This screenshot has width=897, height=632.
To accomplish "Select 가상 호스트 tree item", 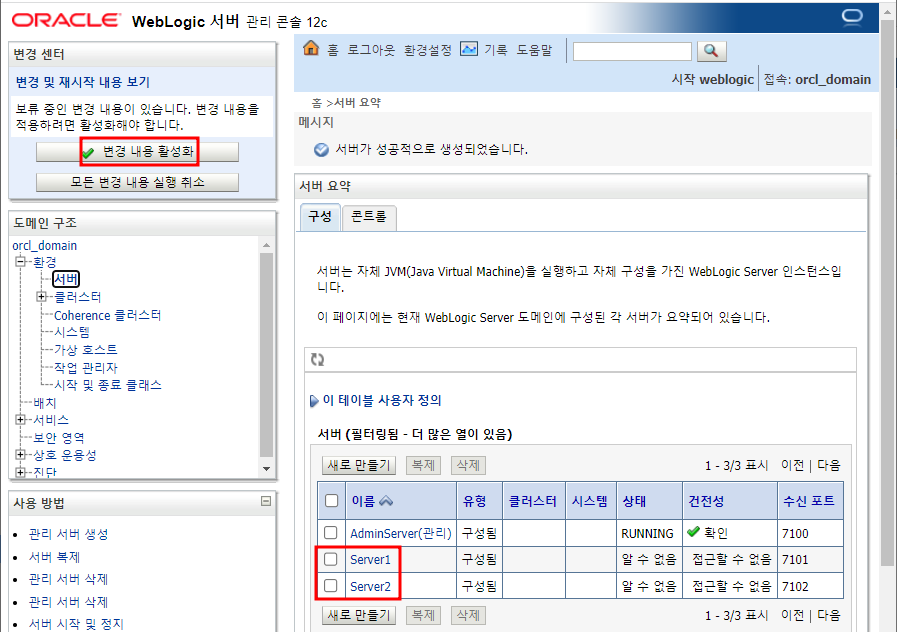I will point(86,349).
